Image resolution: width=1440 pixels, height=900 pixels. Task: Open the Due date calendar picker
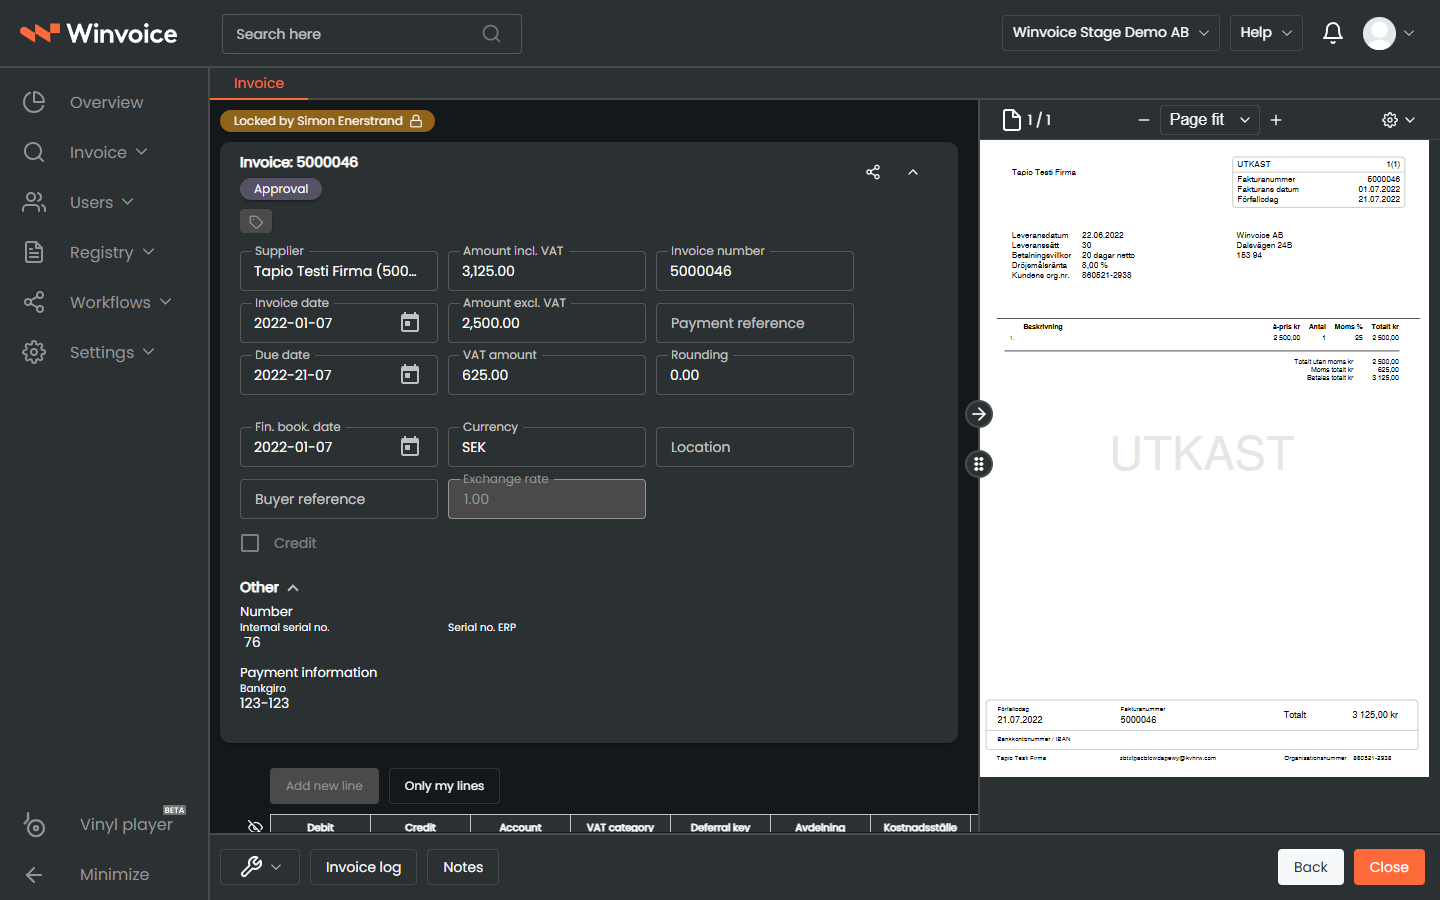[x=410, y=374]
